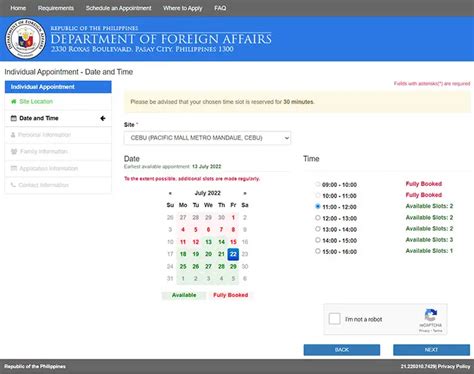Click the BACK button
Viewport: 474px width, 374px height.
(342, 350)
